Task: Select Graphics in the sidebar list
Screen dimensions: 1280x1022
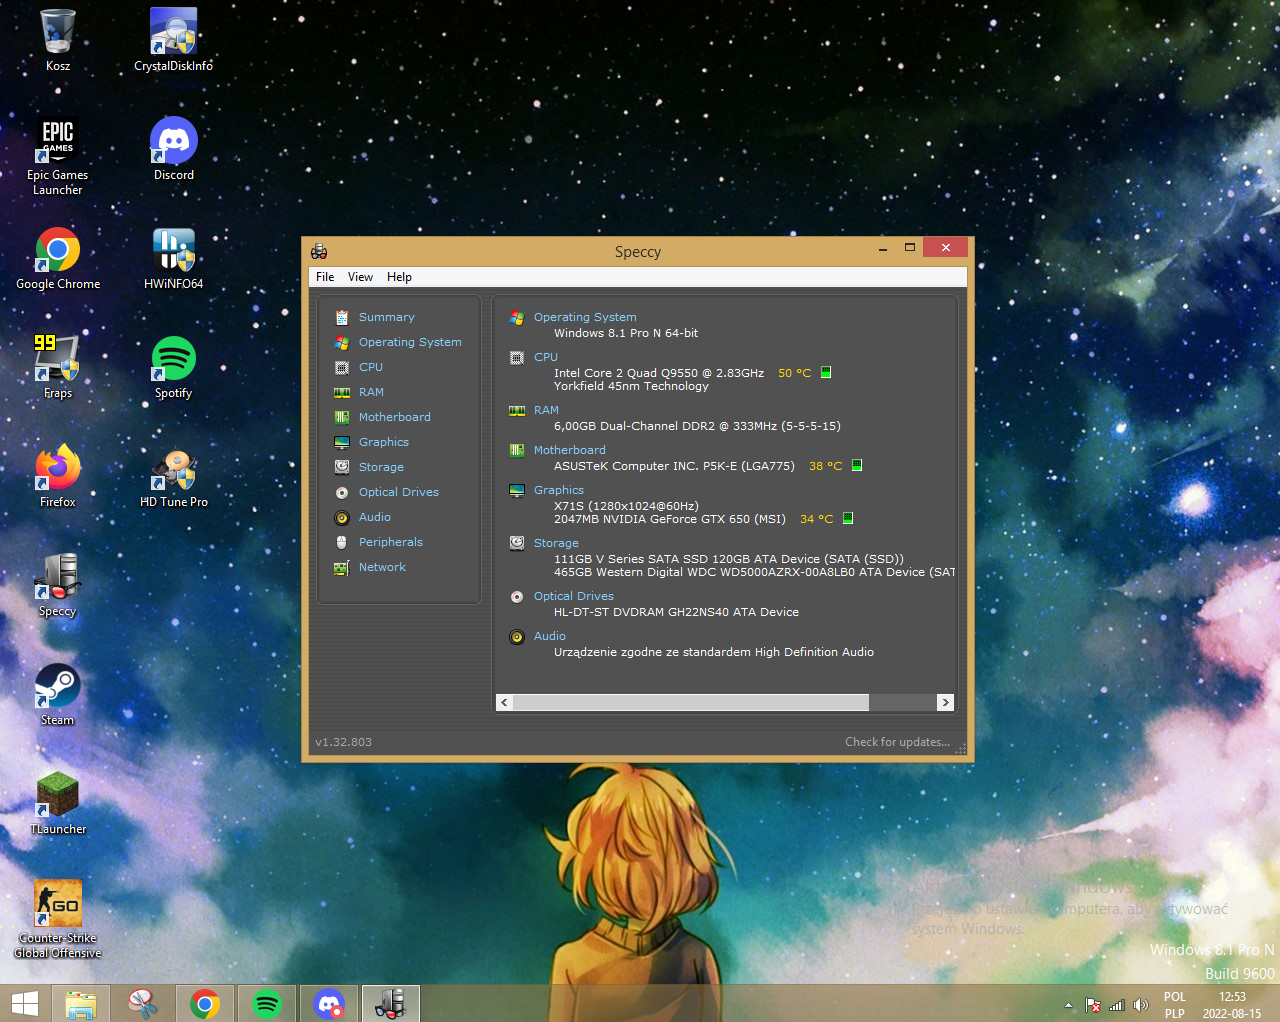Action: coord(384,442)
